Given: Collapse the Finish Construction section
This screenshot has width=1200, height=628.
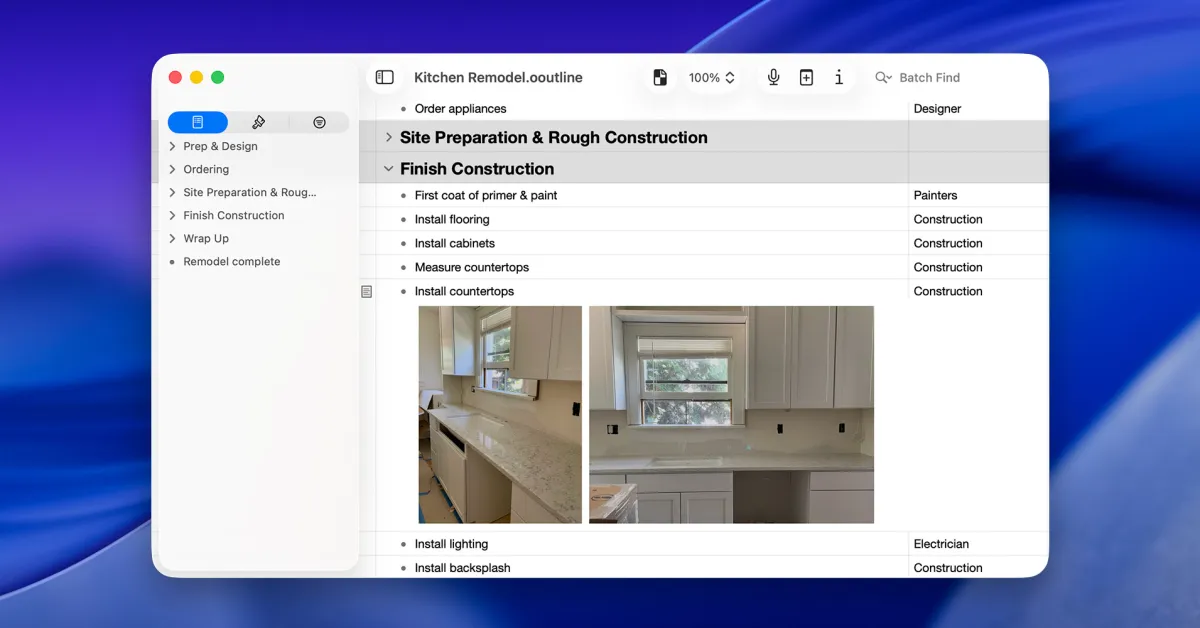Looking at the screenshot, I should point(389,169).
